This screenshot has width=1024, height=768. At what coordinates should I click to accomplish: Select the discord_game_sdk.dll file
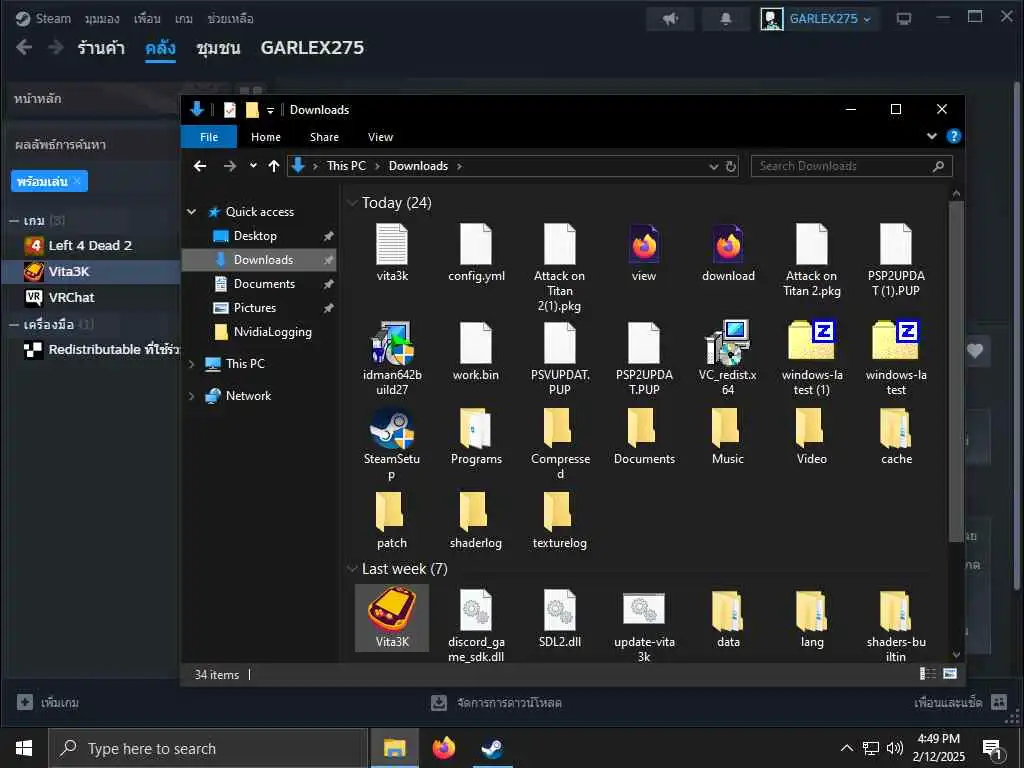click(476, 626)
